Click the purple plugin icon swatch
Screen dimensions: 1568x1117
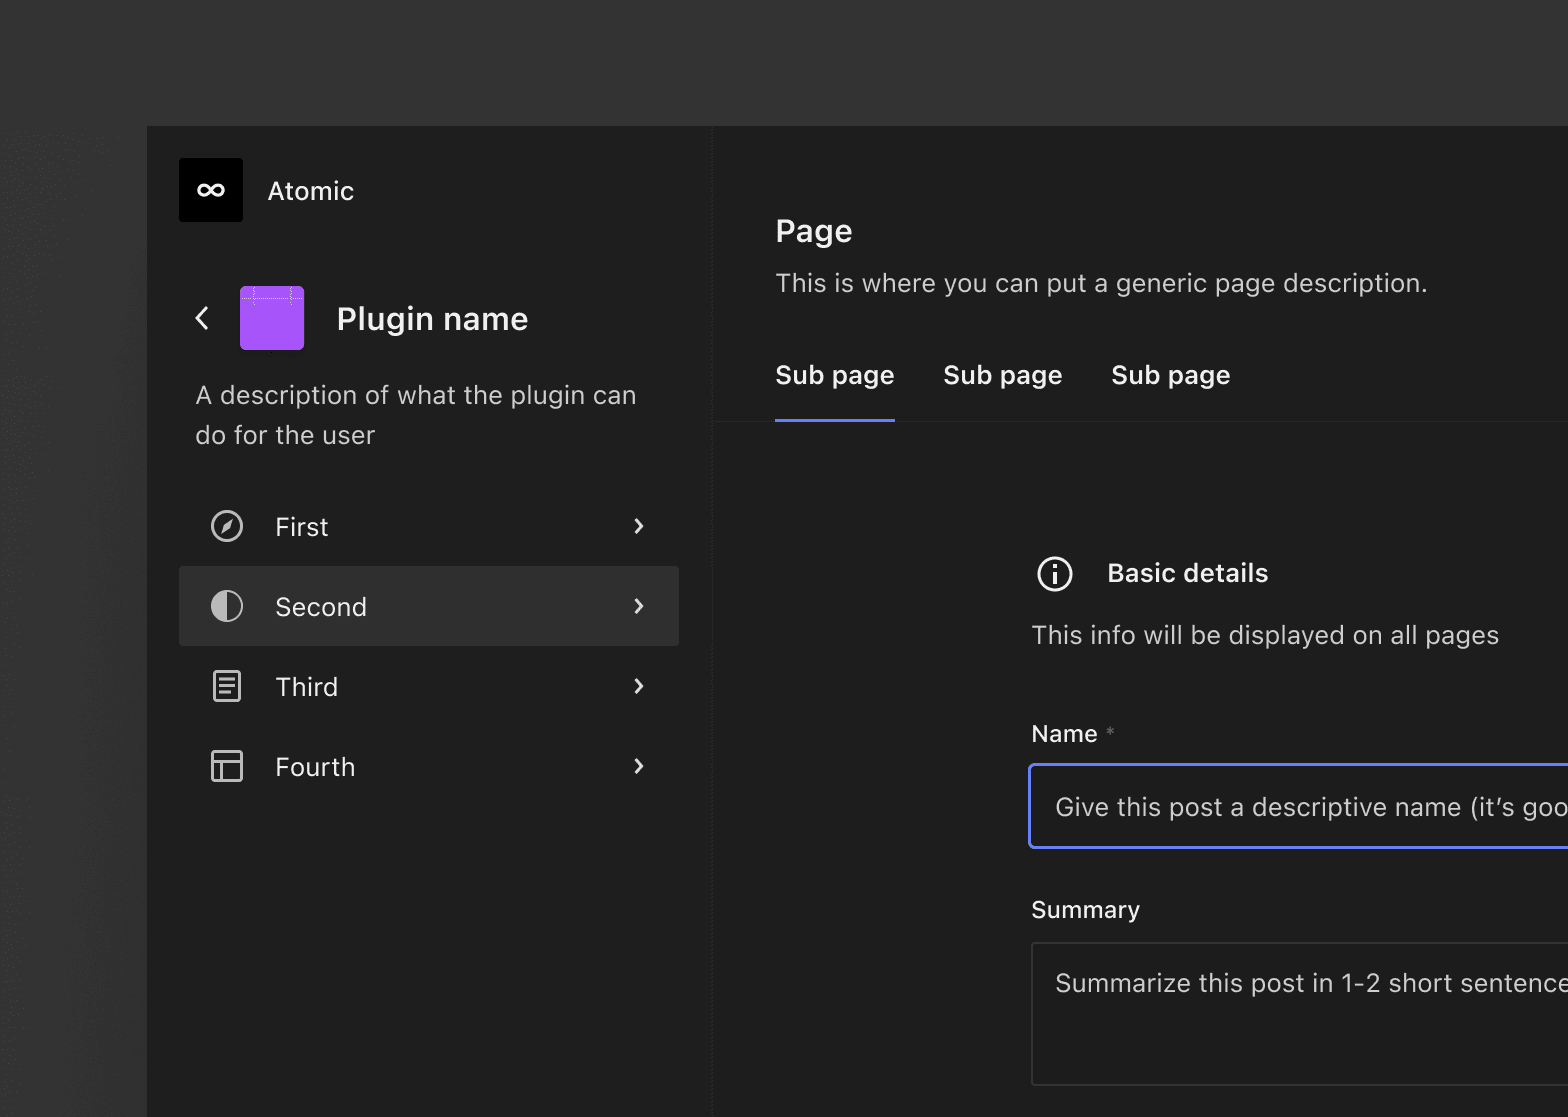pyautogui.click(x=272, y=318)
